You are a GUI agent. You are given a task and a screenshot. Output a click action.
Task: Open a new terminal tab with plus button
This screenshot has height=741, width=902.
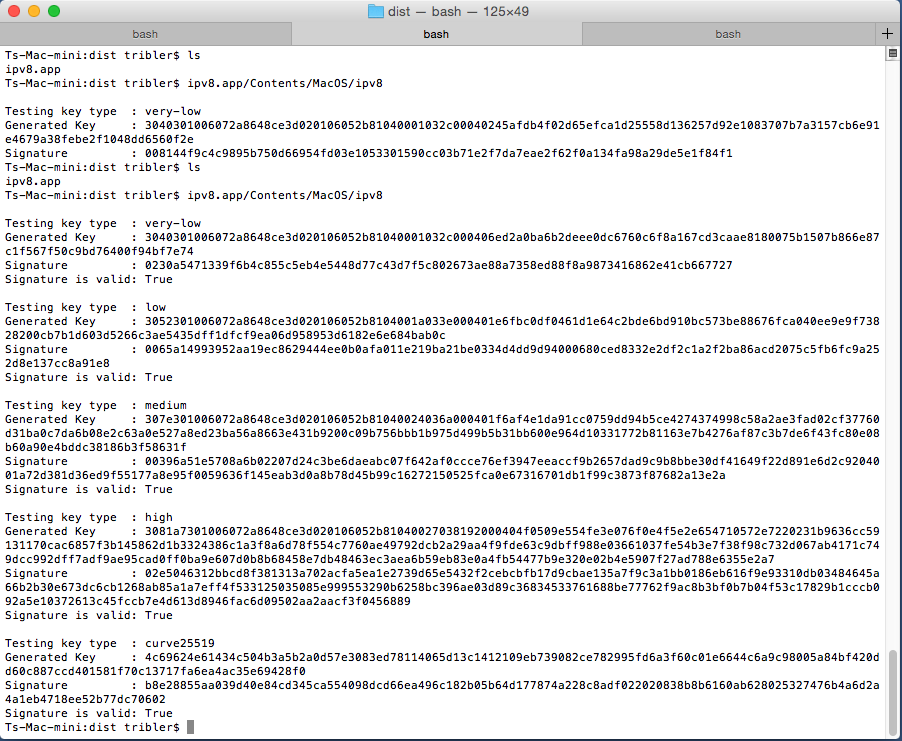(887, 34)
